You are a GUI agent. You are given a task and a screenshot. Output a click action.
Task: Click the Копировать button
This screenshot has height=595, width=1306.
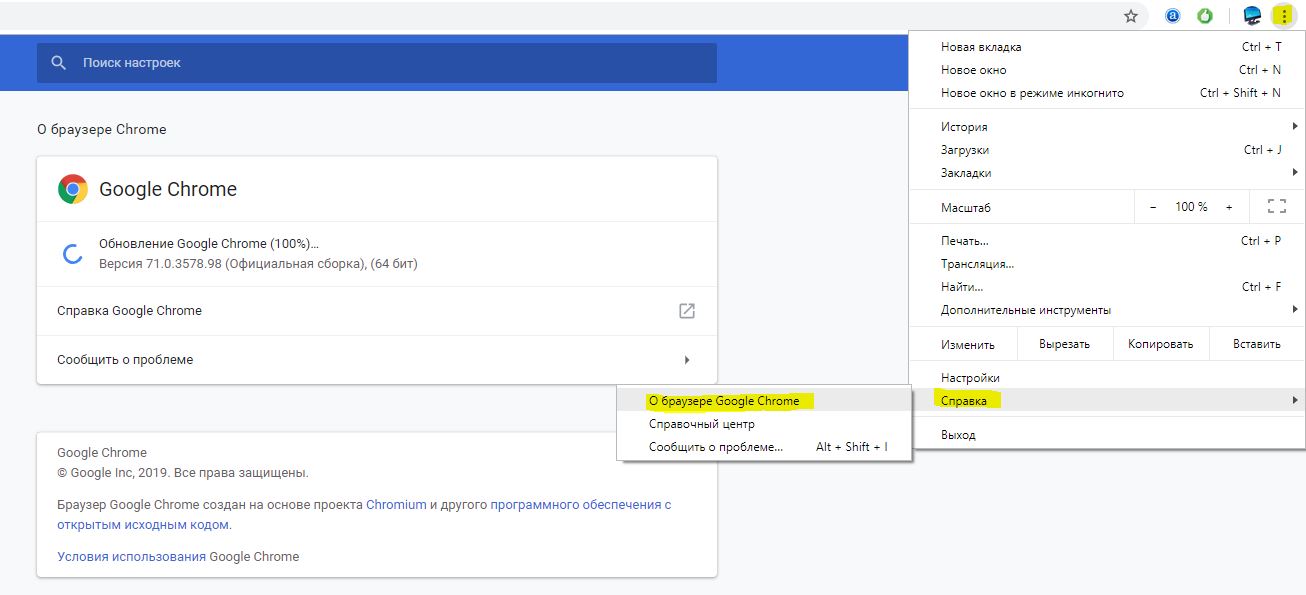[x=1160, y=344]
